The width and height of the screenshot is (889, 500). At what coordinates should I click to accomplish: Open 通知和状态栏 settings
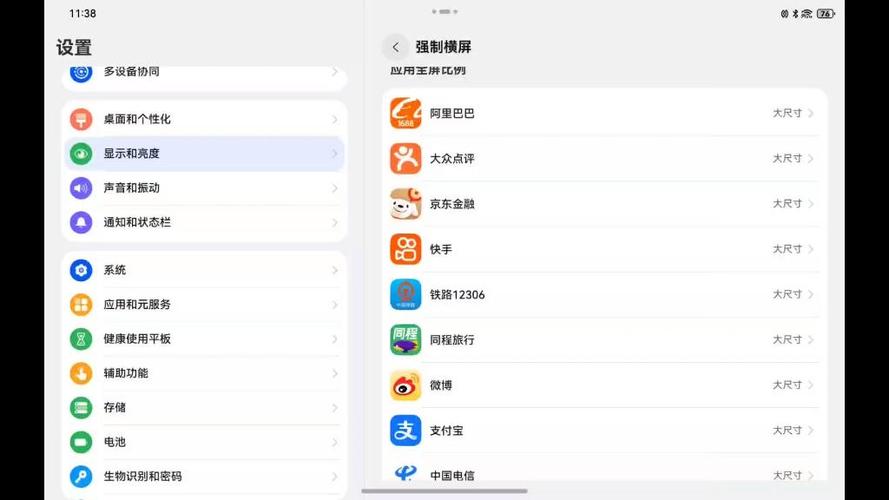204,222
